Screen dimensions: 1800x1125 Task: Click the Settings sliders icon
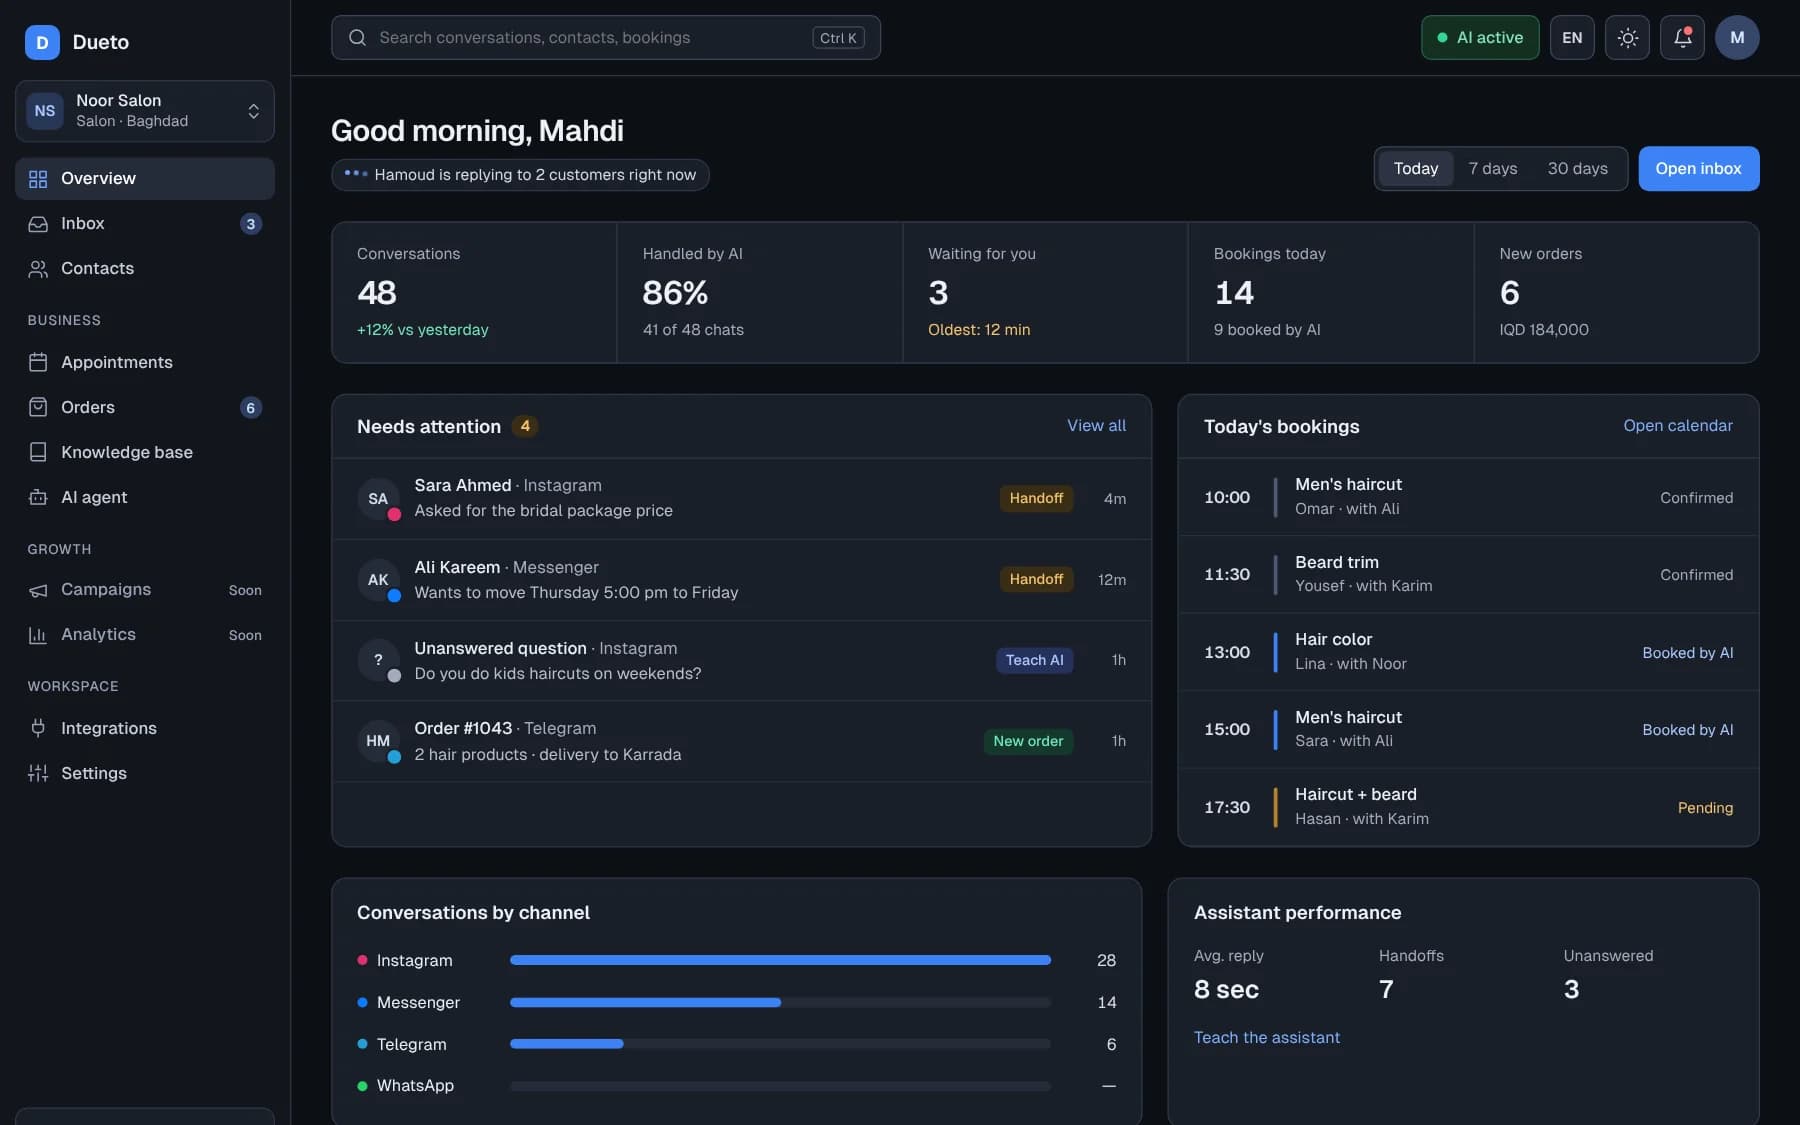(38, 773)
